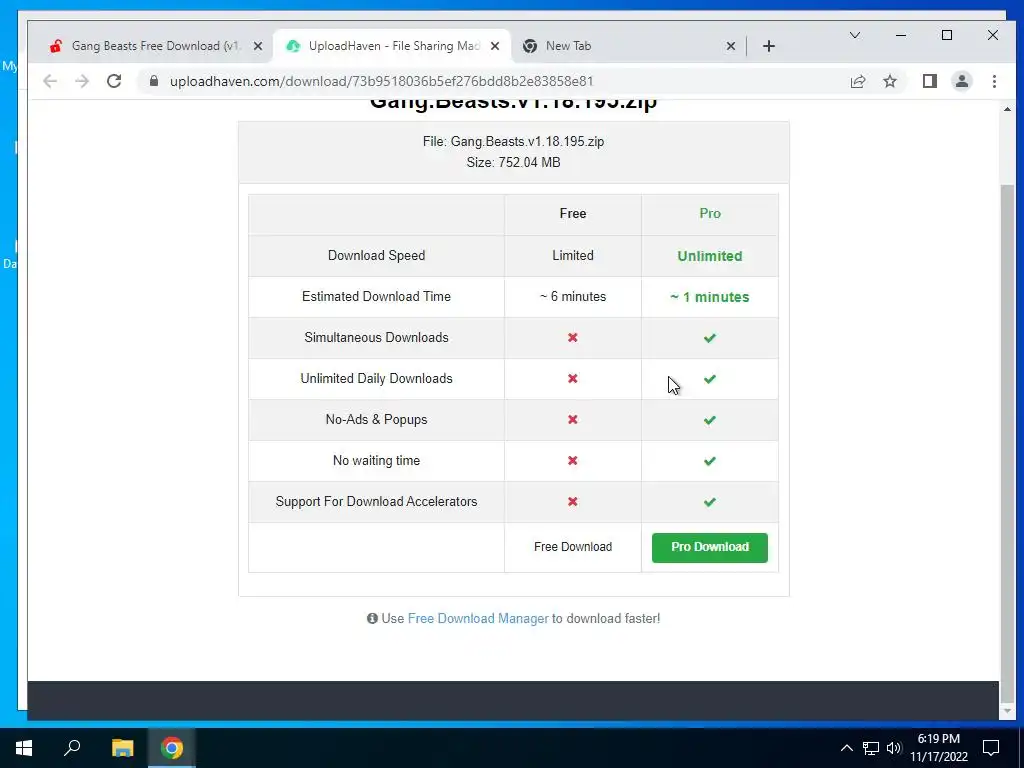Click the address bar URL

tap(381, 81)
